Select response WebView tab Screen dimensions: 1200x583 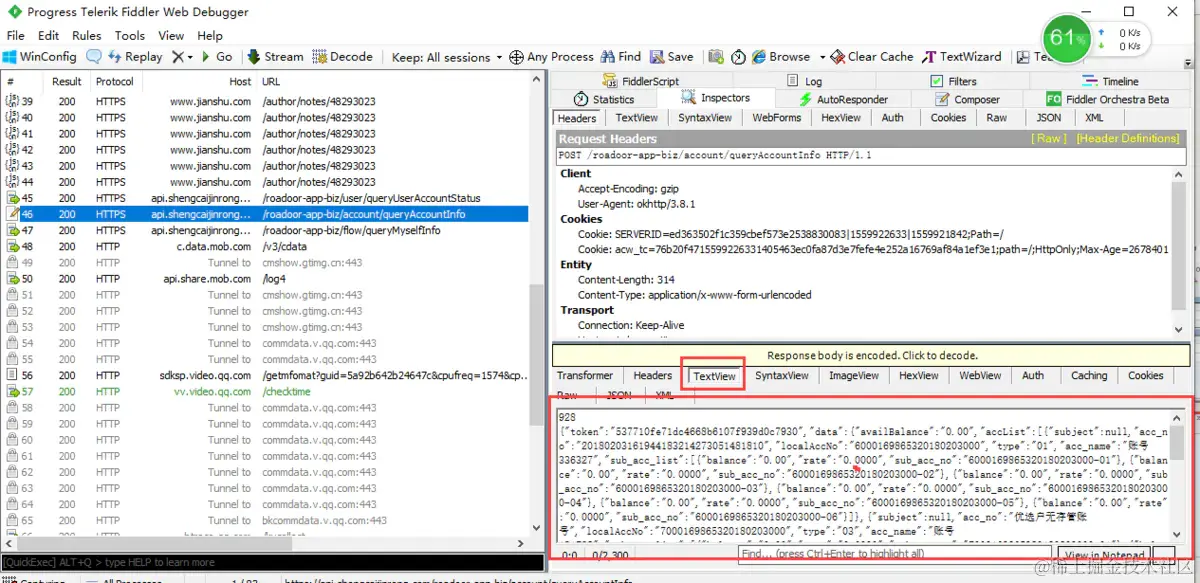point(980,376)
